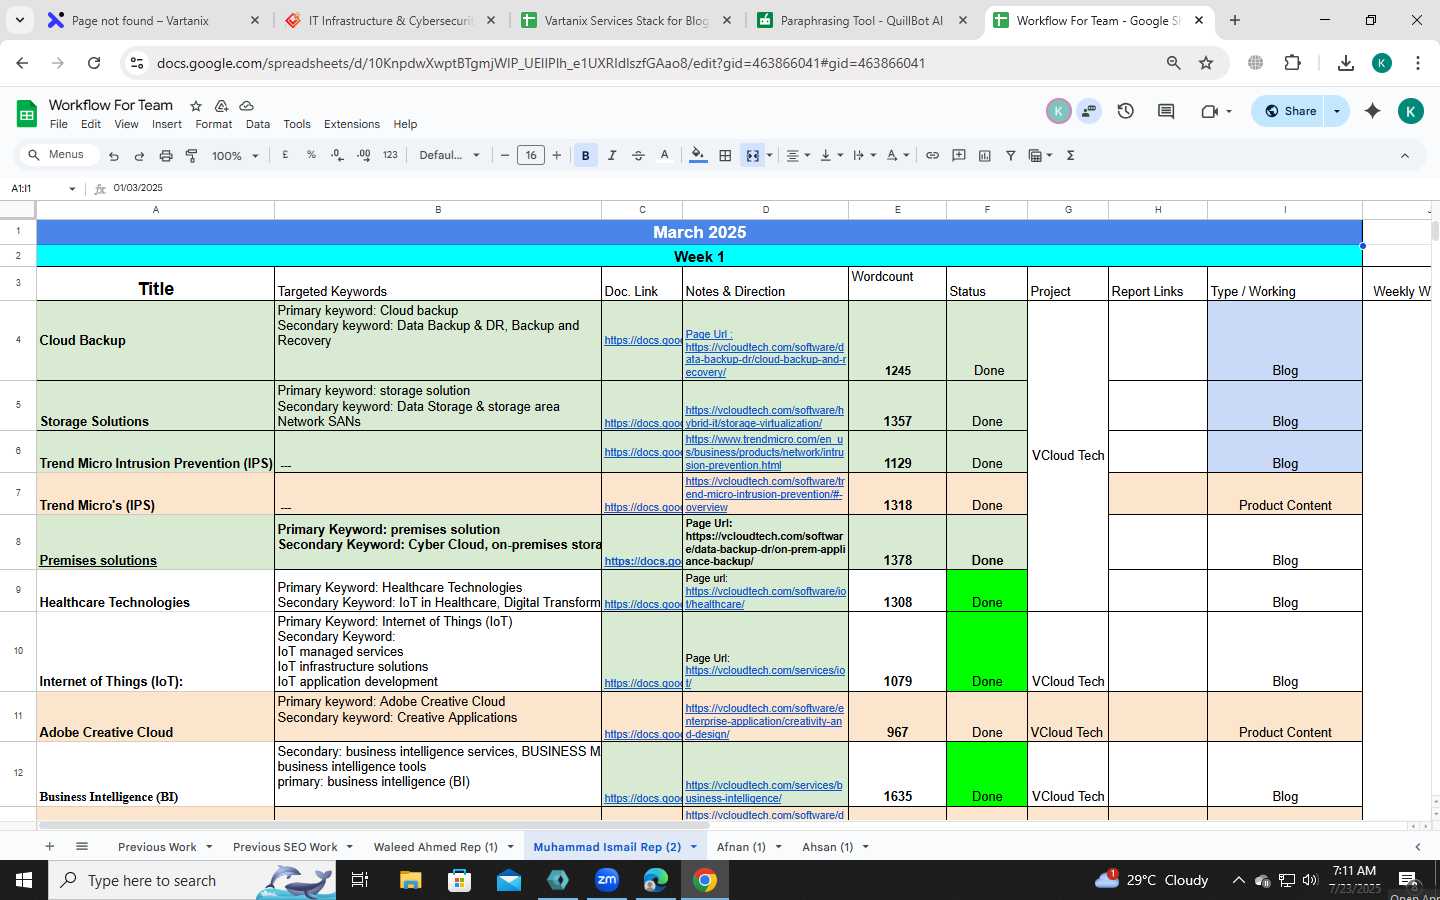This screenshot has width=1440, height=900.
Task: Open the comments panel icon
Action: [1166, 111]
